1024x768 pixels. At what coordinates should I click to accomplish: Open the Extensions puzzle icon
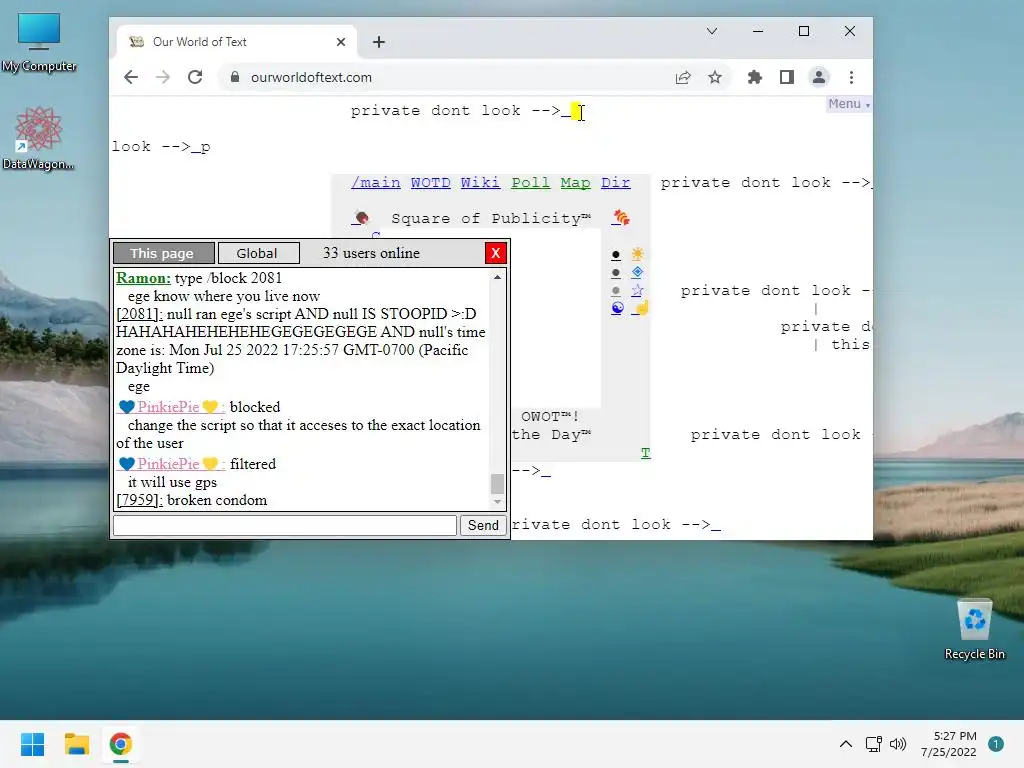(x=754, y=77)
